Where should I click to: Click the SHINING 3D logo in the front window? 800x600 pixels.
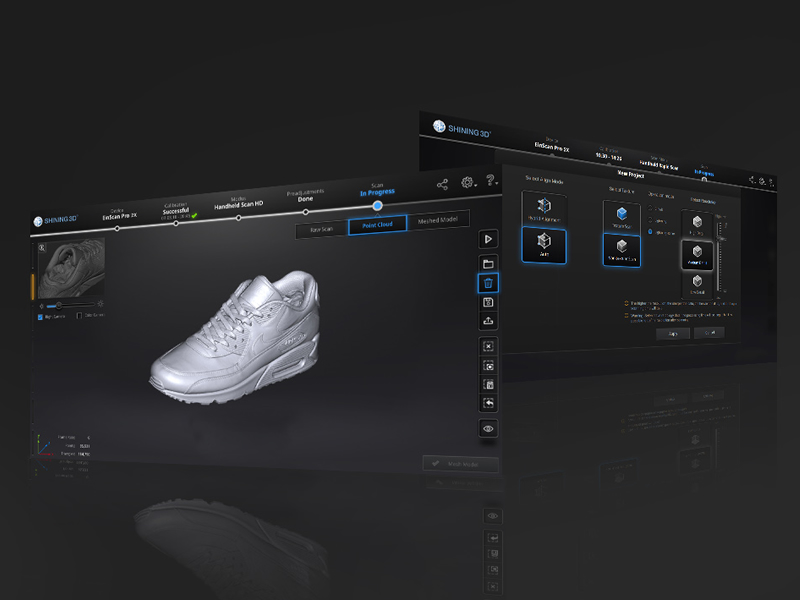point(55,220)
